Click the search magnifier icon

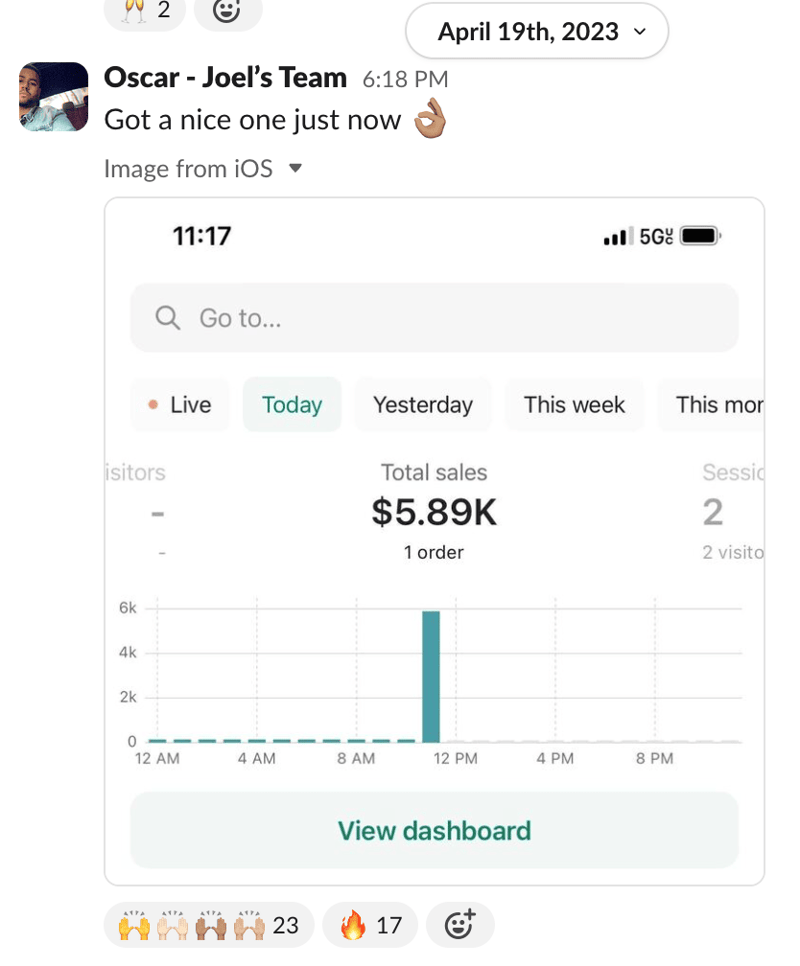168,318
